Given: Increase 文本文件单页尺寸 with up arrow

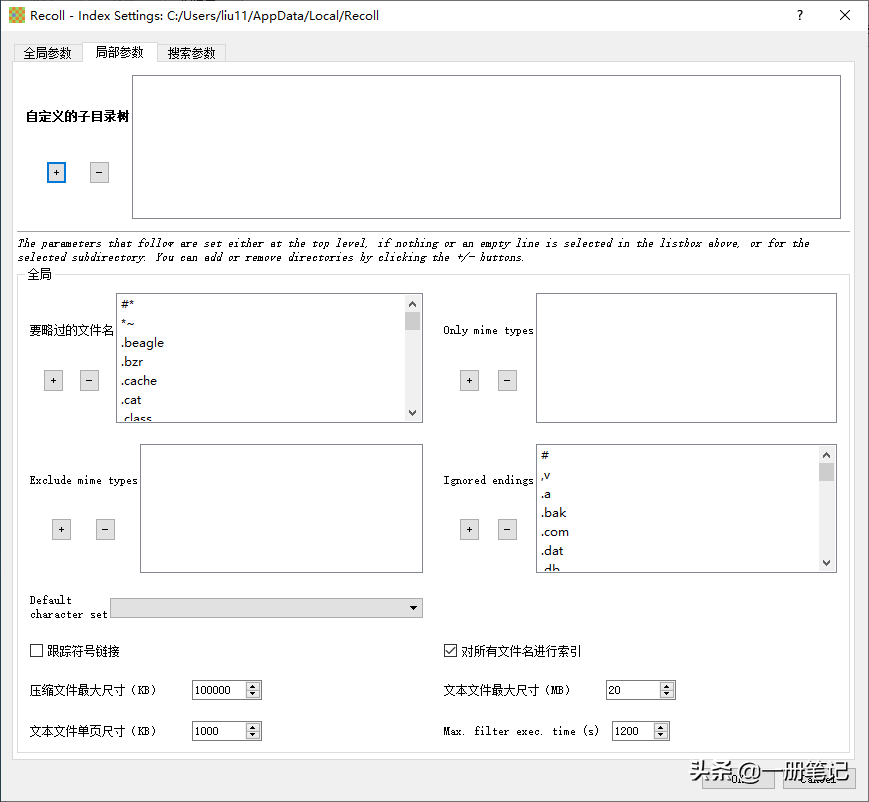Looking at the screenshot, I should pyautogui.click(x=253, y=727).
